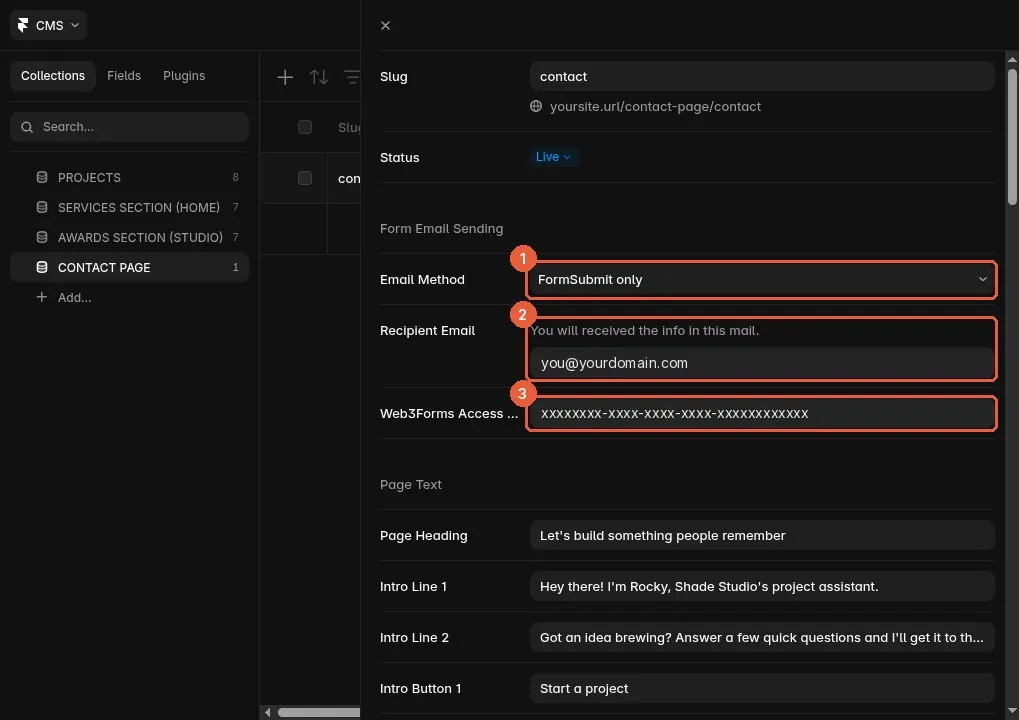Edit the Web3Forms Access key field
Image resolution: width=1019 pixels, height=720 pixels.
click(x=762, y=413)
